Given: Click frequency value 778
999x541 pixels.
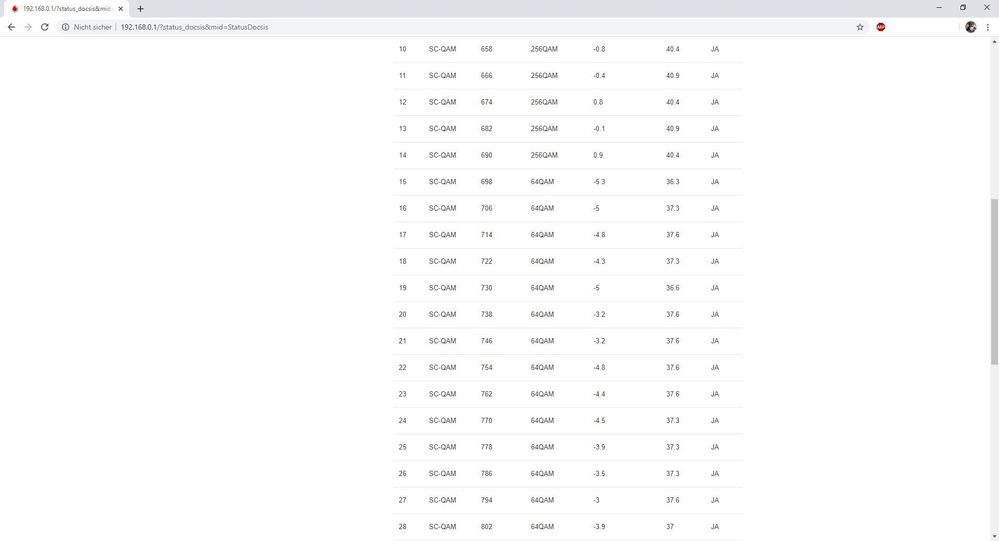Looking at the screenshot, I should point(487,447).
